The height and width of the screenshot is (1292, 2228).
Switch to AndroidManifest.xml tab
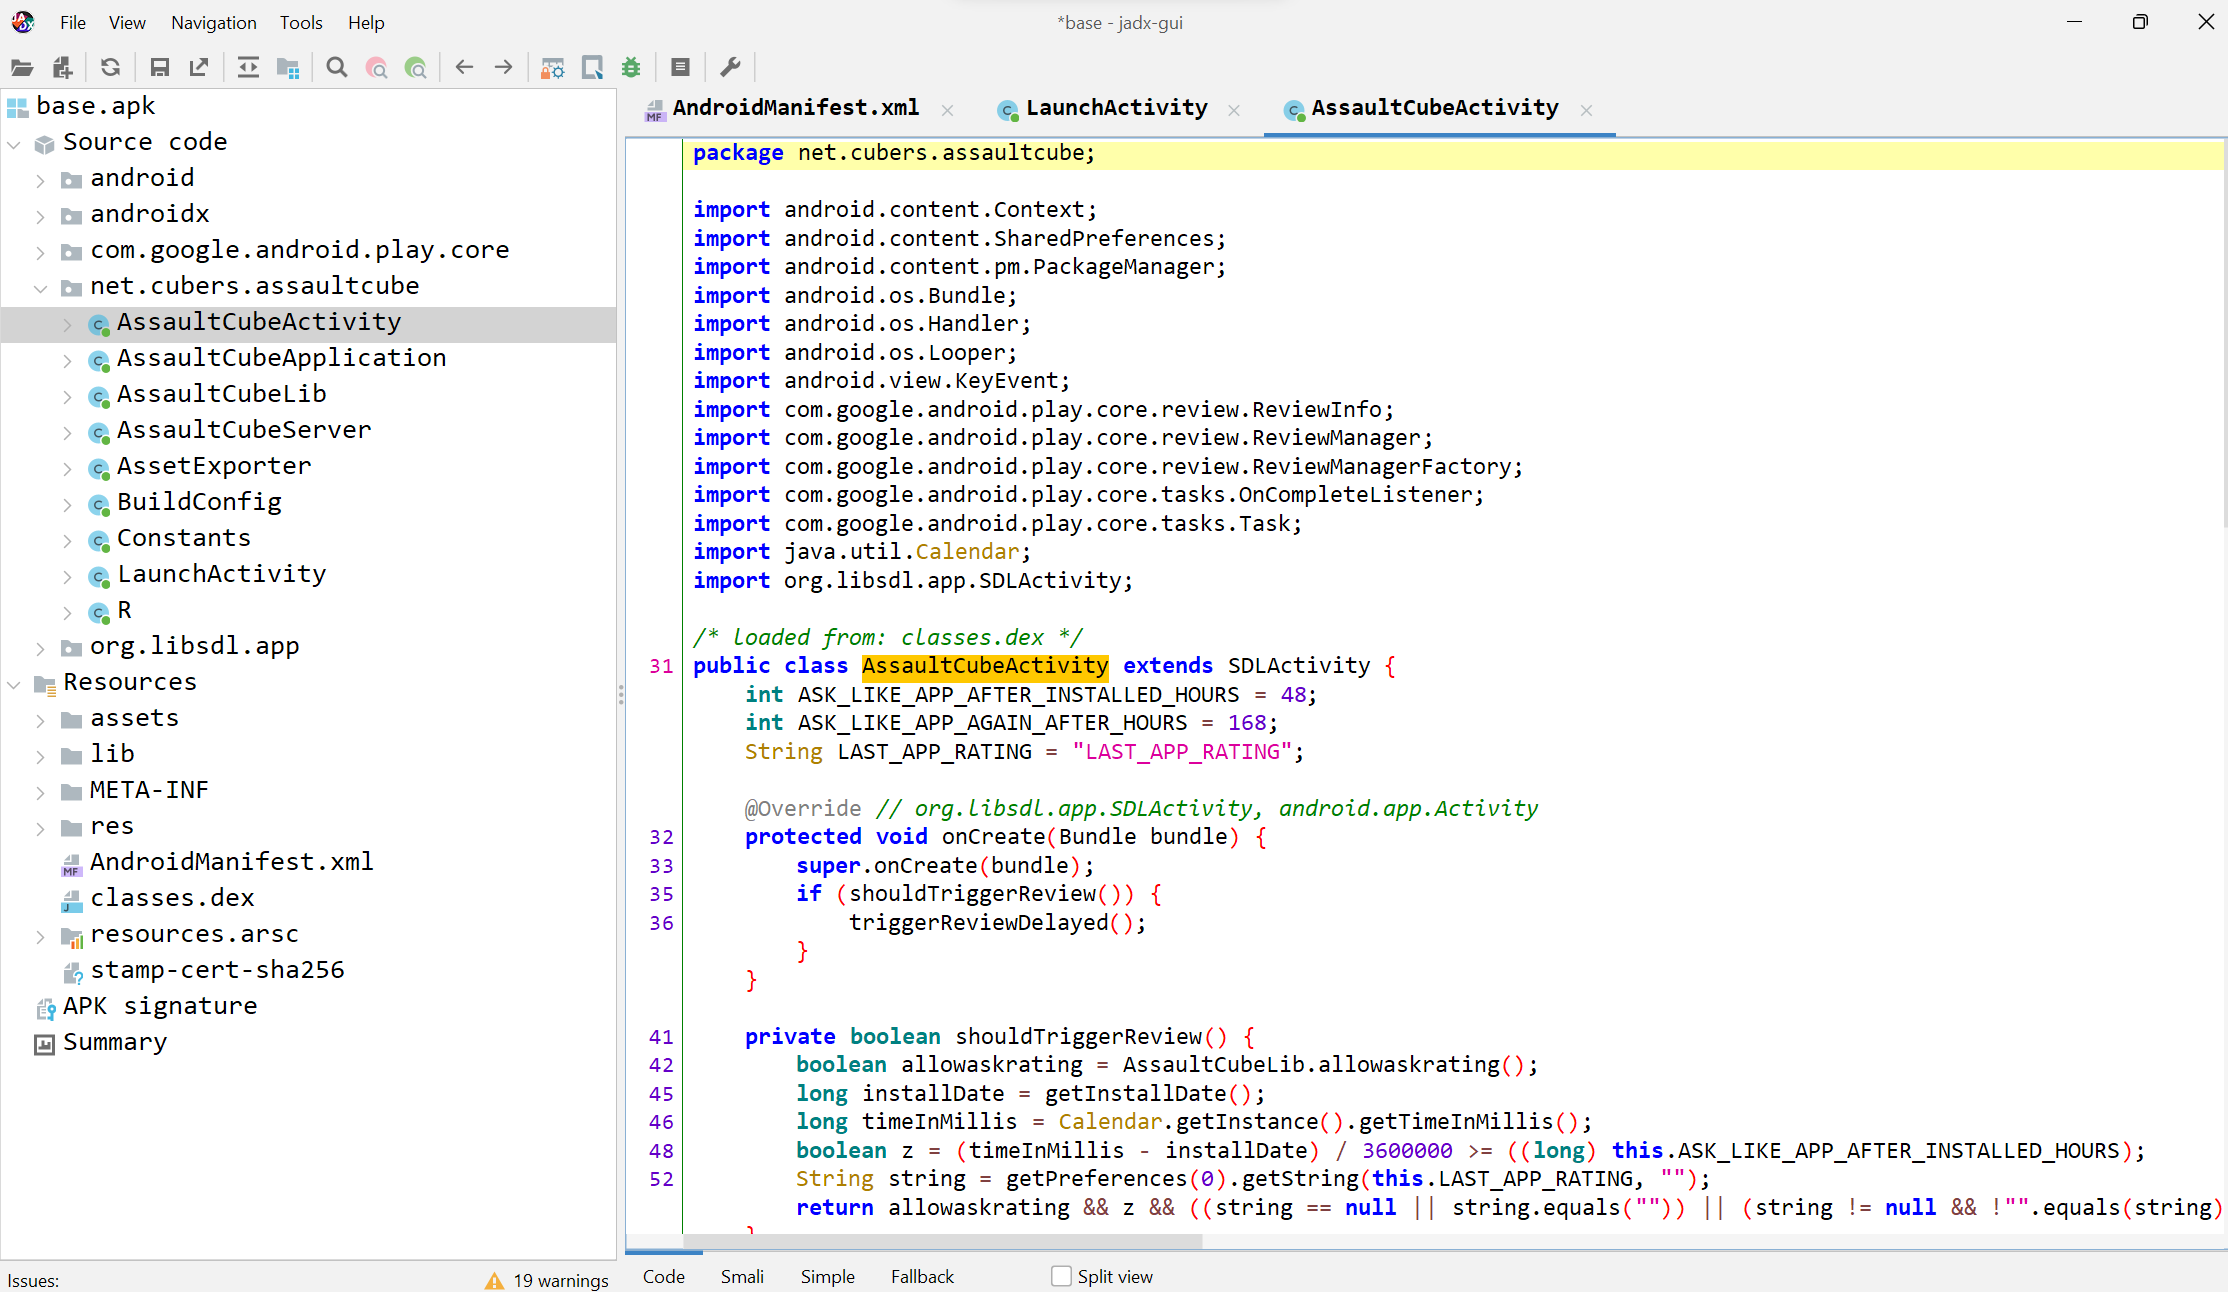795,108
